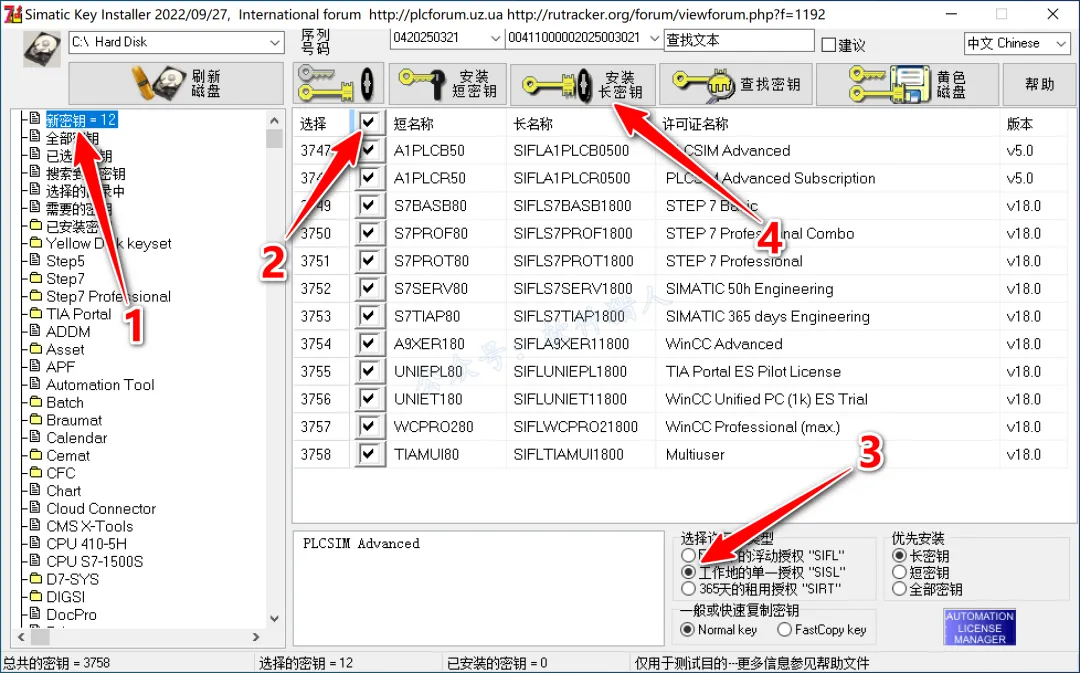Select Step5 in the tree
This screenshot has height=673, width=1080.
(65, 261)
